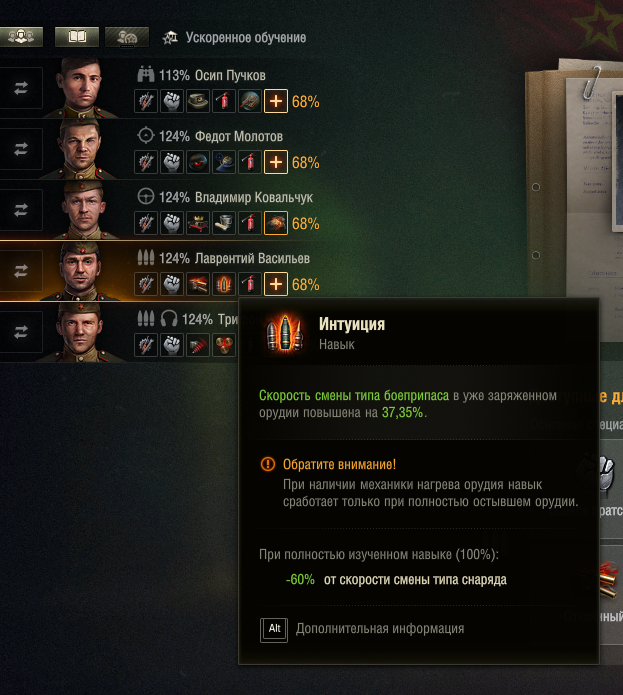The width and height of the screenshot is (623, 695).
Task: Swap out Федот Молотов with arrows
Action: pyautogui.click(x=21, y=148)
